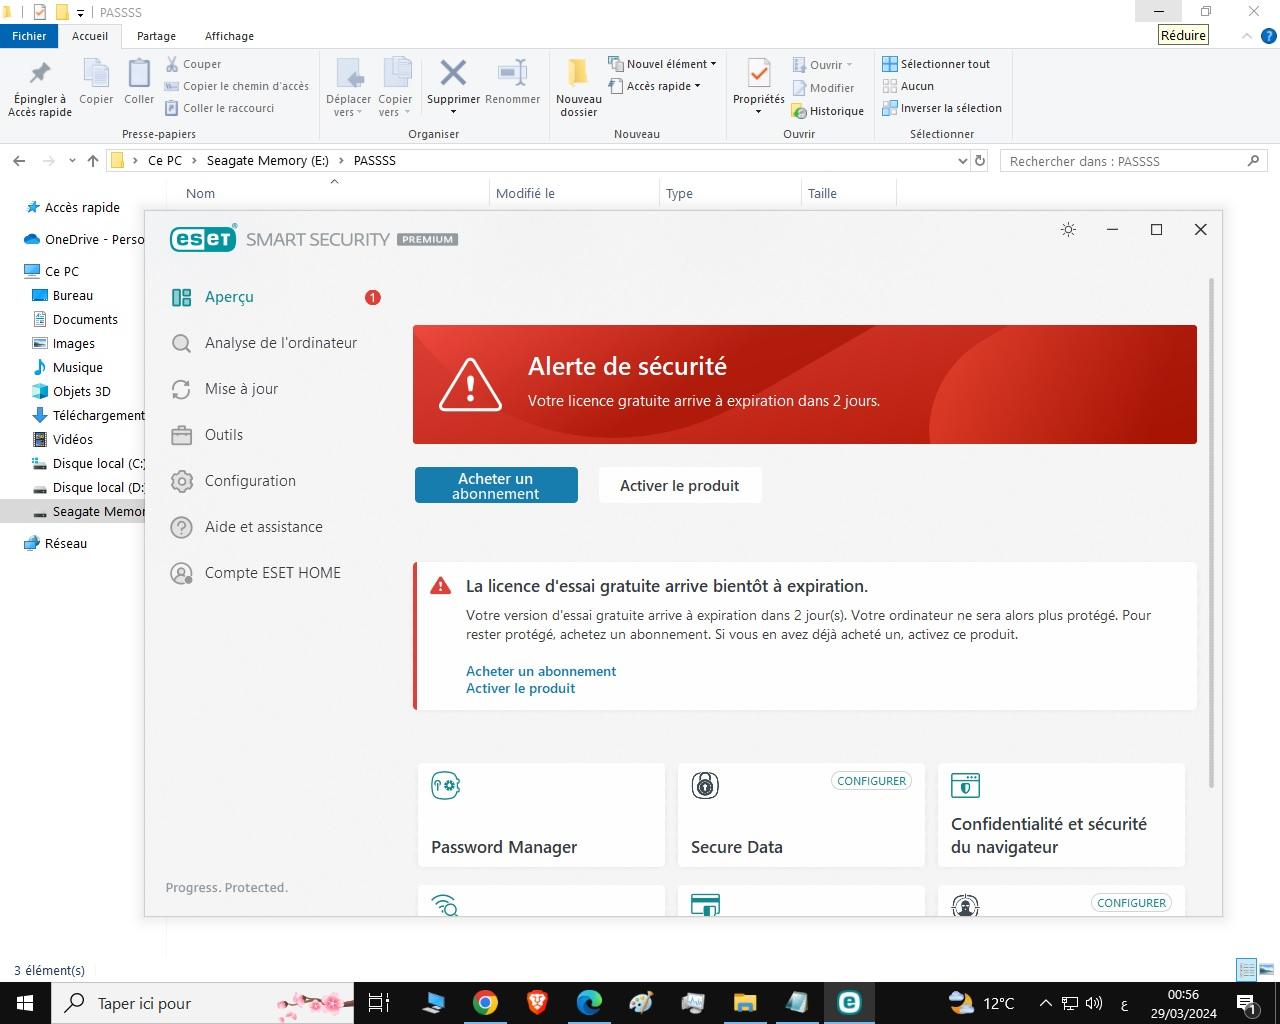Screen dimensions: 1280x1024
Task: Click Activer le produit link
Action: [x=520, y=688]
